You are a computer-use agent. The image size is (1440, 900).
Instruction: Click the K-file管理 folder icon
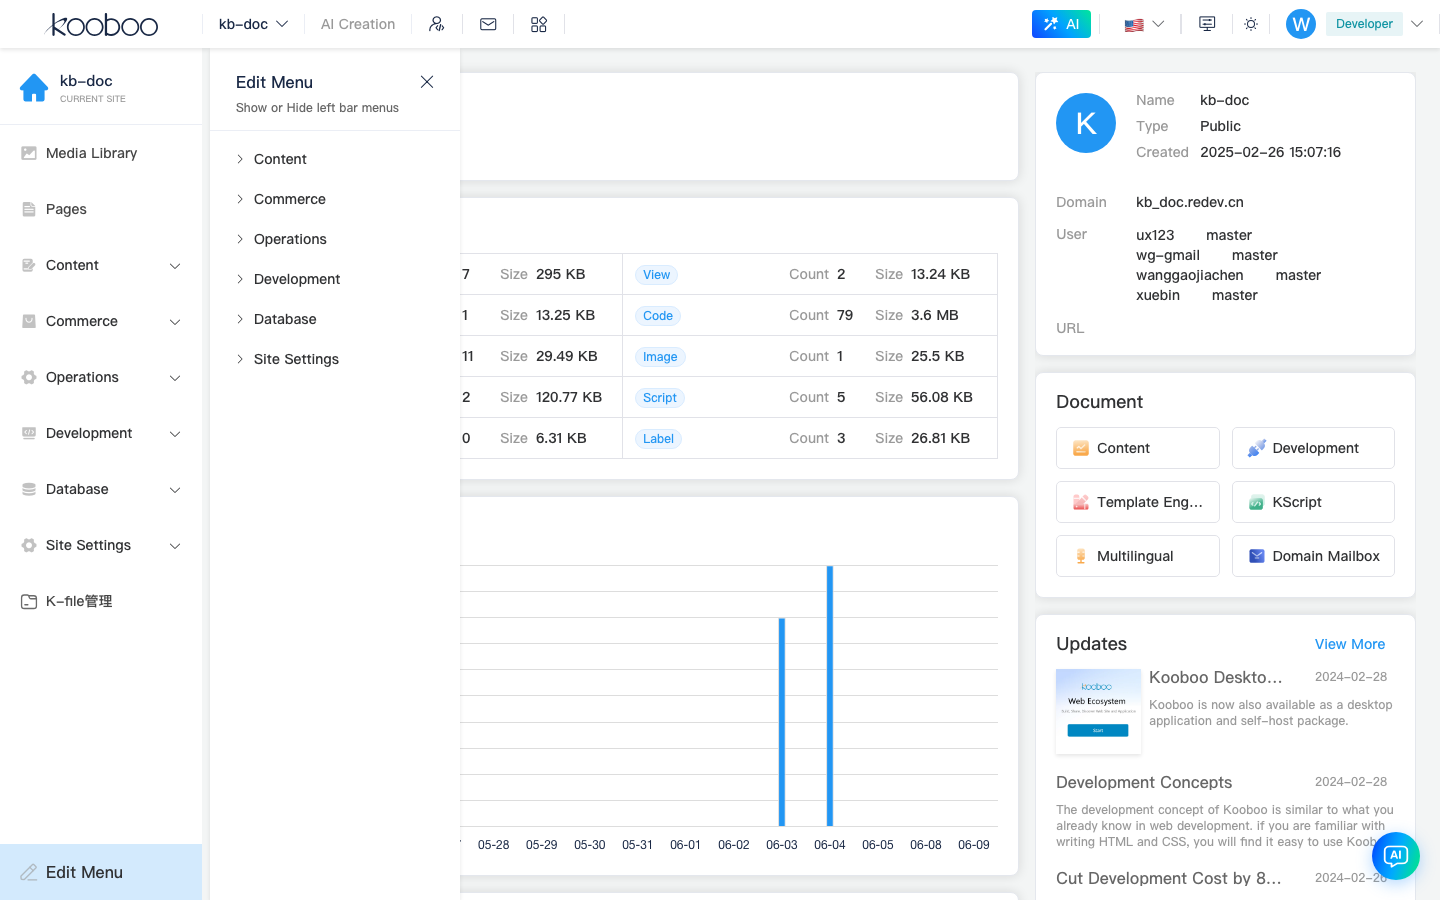point(29,601)
